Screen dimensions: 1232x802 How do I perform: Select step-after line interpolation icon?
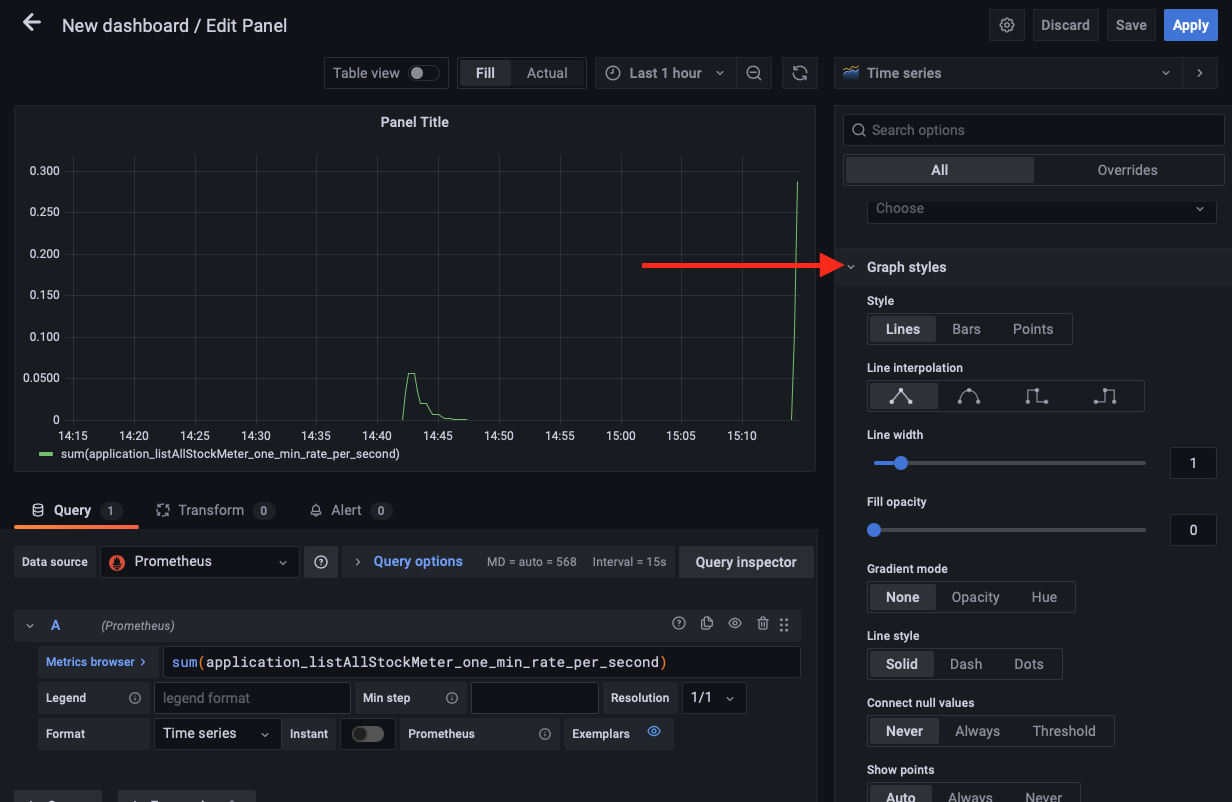pos(1105,396)
